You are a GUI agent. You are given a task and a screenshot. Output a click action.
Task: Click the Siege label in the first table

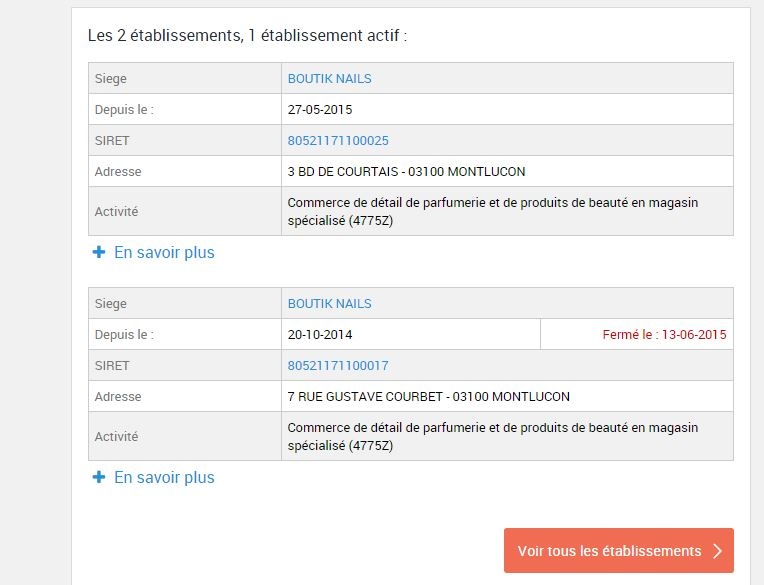(111, 79)
